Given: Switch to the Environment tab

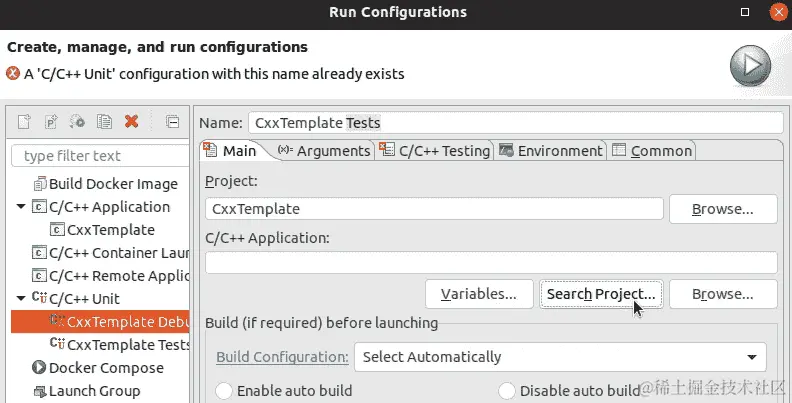Looking at the screenshot, I should [x=551, y=150].
